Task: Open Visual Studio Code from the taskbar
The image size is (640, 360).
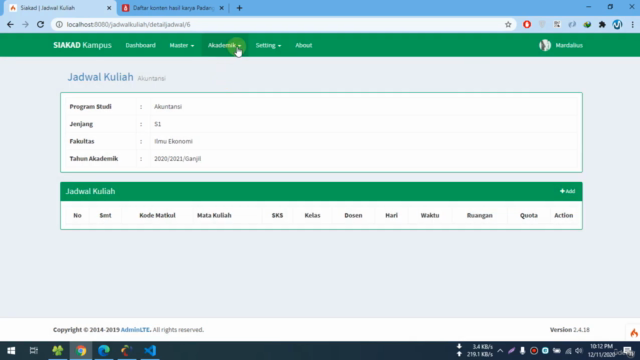Action: pyautogui.click(x=150, y=351)
